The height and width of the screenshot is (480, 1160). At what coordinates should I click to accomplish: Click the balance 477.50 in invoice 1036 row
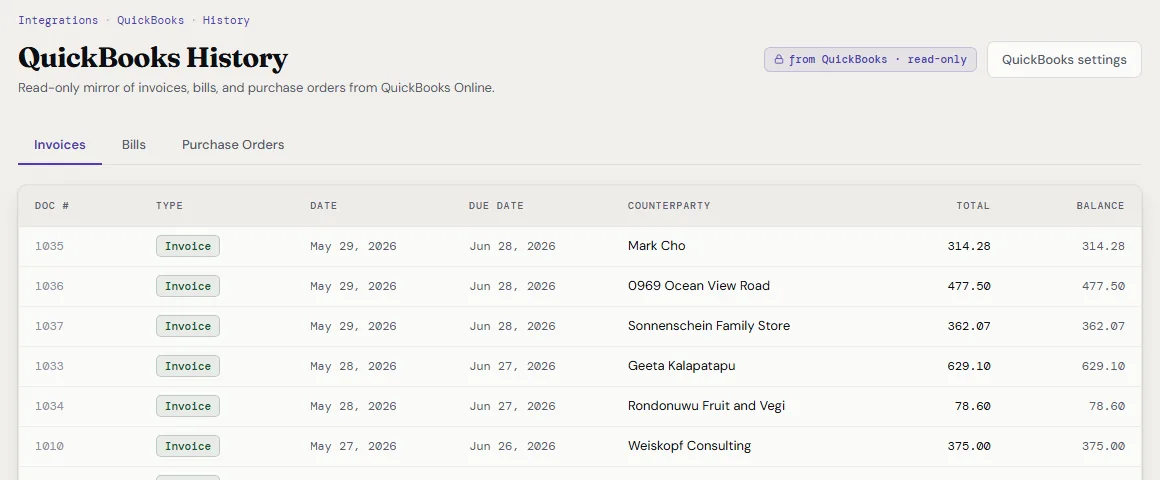tap(1103, 286)
